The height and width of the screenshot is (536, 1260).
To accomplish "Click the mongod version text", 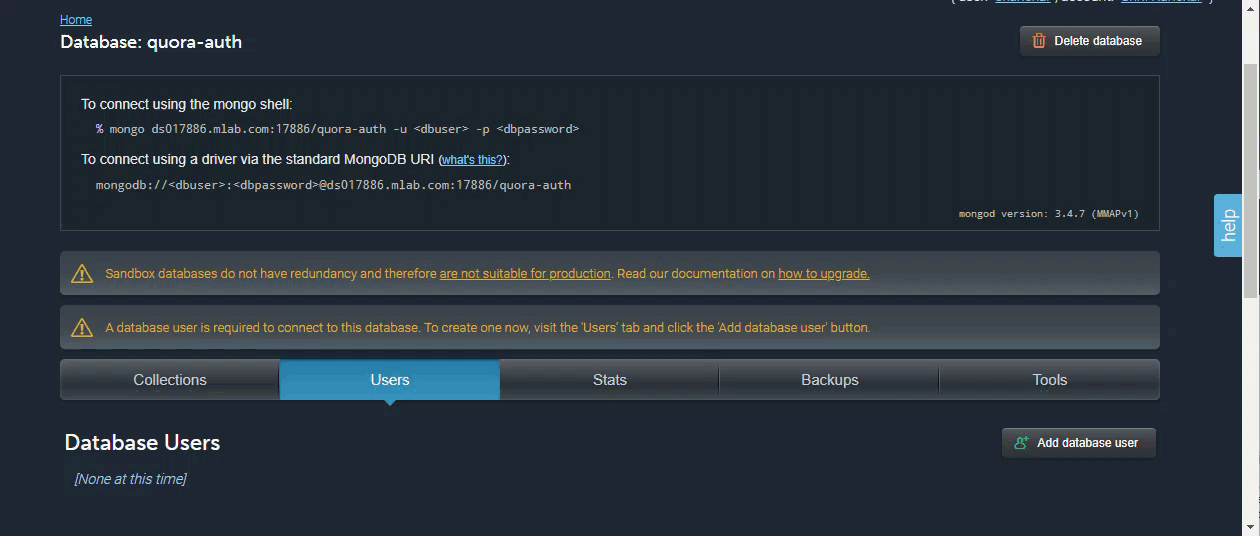I will coord(1048,214).
